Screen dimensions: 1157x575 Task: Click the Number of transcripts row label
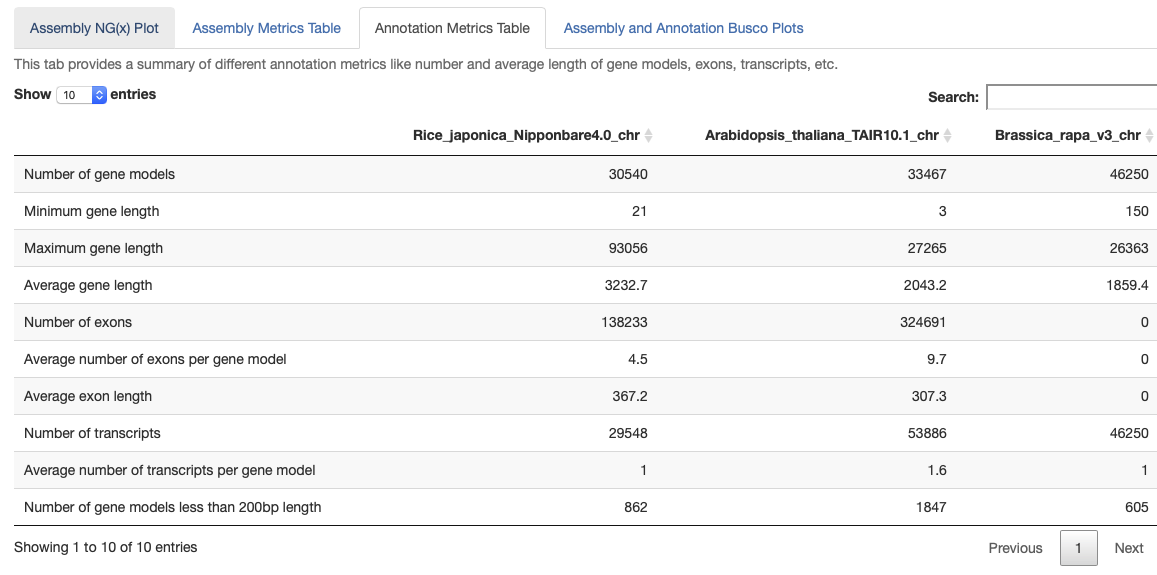[92, 433]
